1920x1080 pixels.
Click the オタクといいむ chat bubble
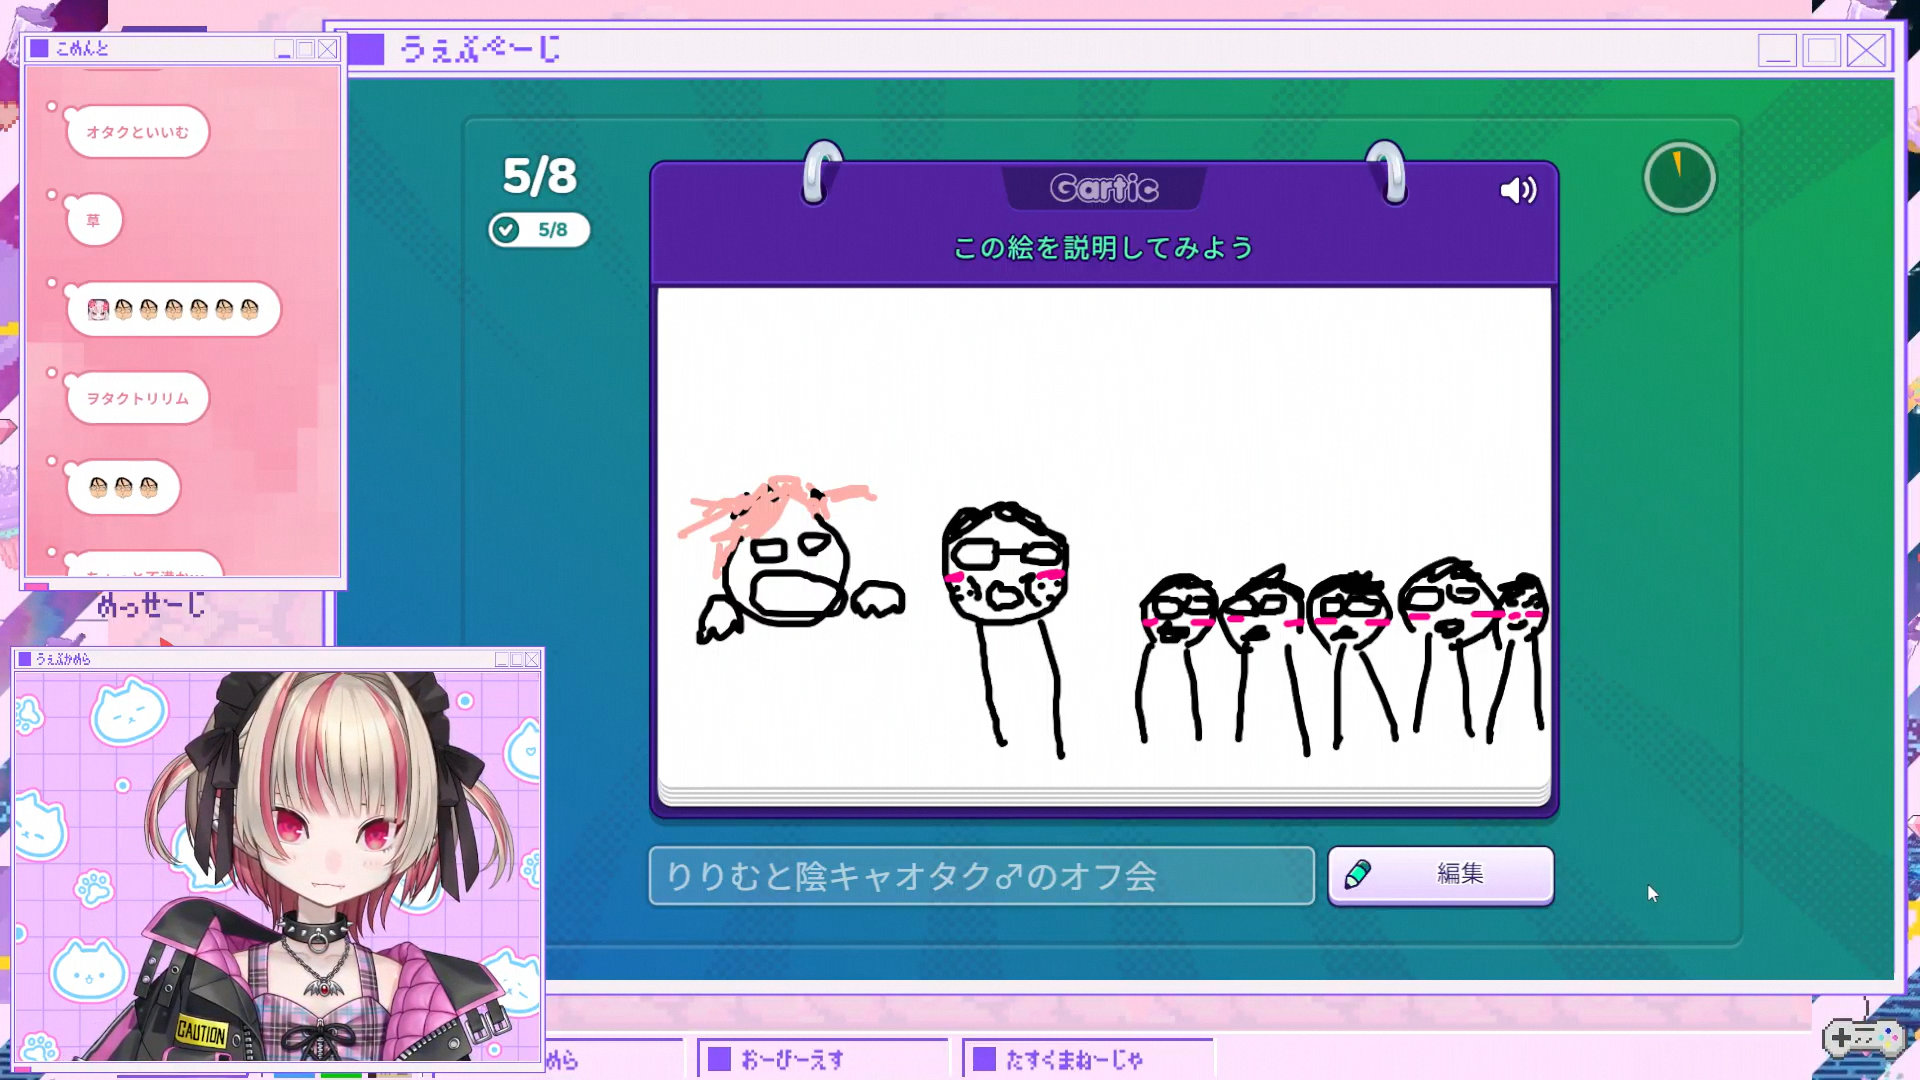[137, 132]
